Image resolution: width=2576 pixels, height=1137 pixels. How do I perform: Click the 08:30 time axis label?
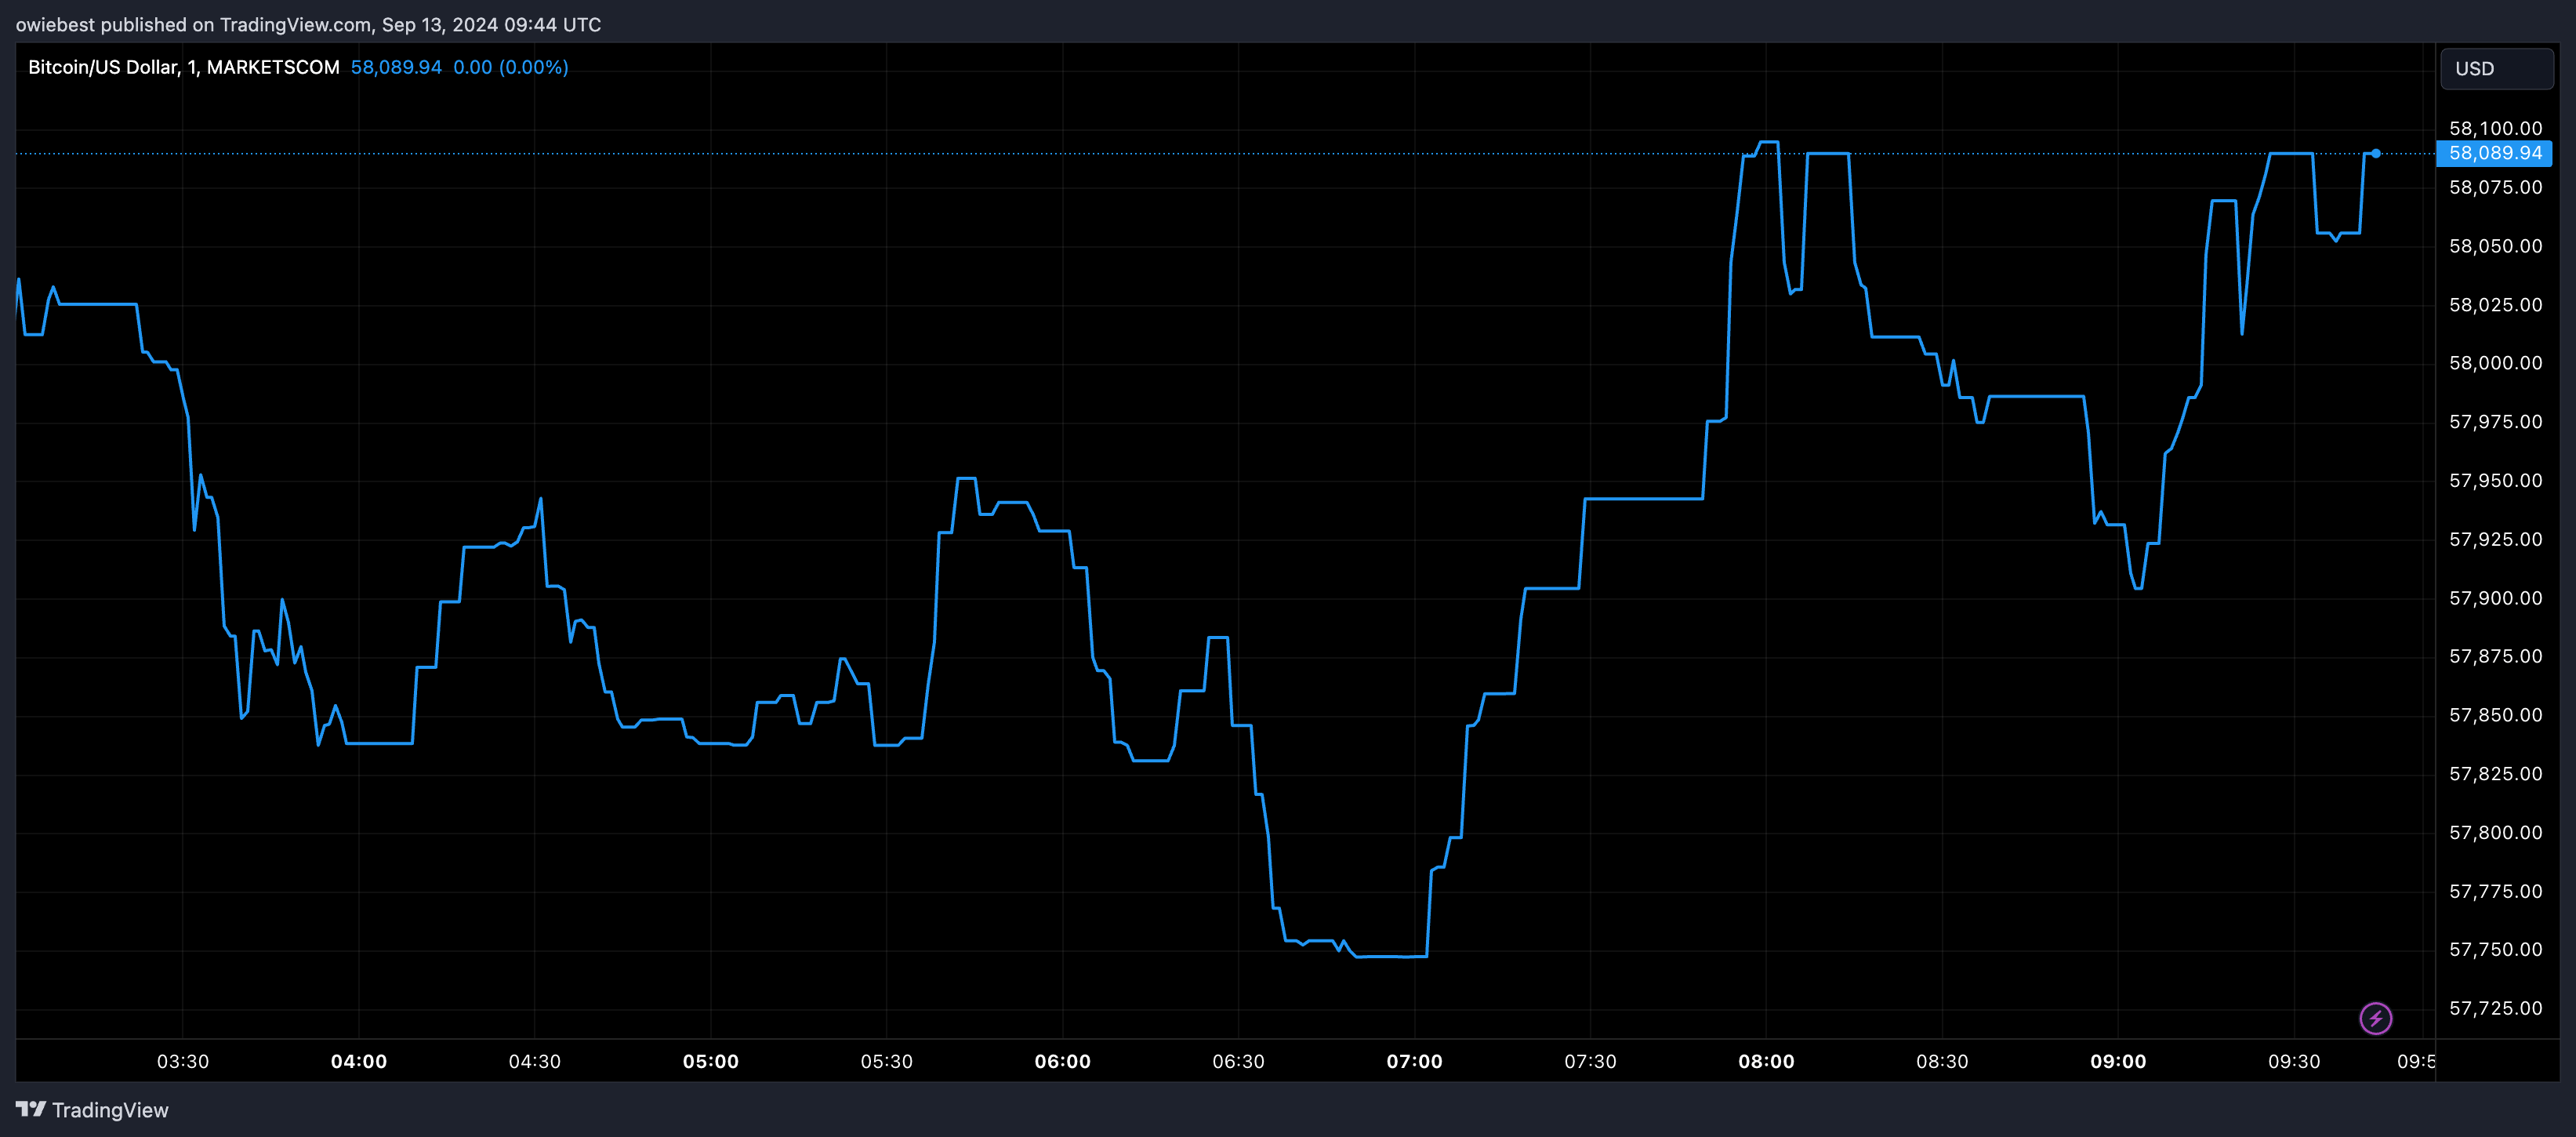coord(1941,1061)
